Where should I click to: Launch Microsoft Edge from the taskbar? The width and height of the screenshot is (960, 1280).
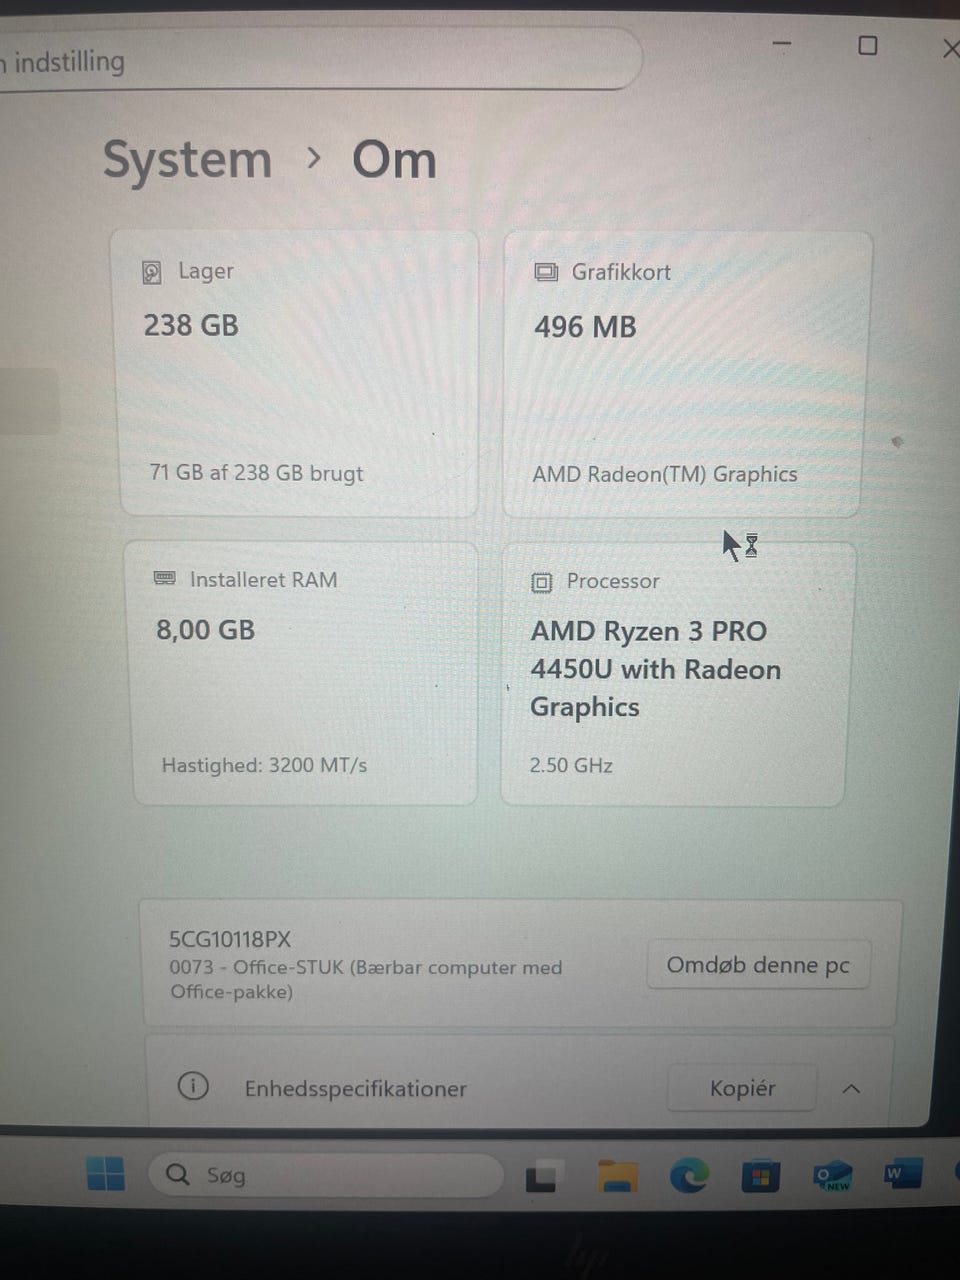coord(689,1175)
